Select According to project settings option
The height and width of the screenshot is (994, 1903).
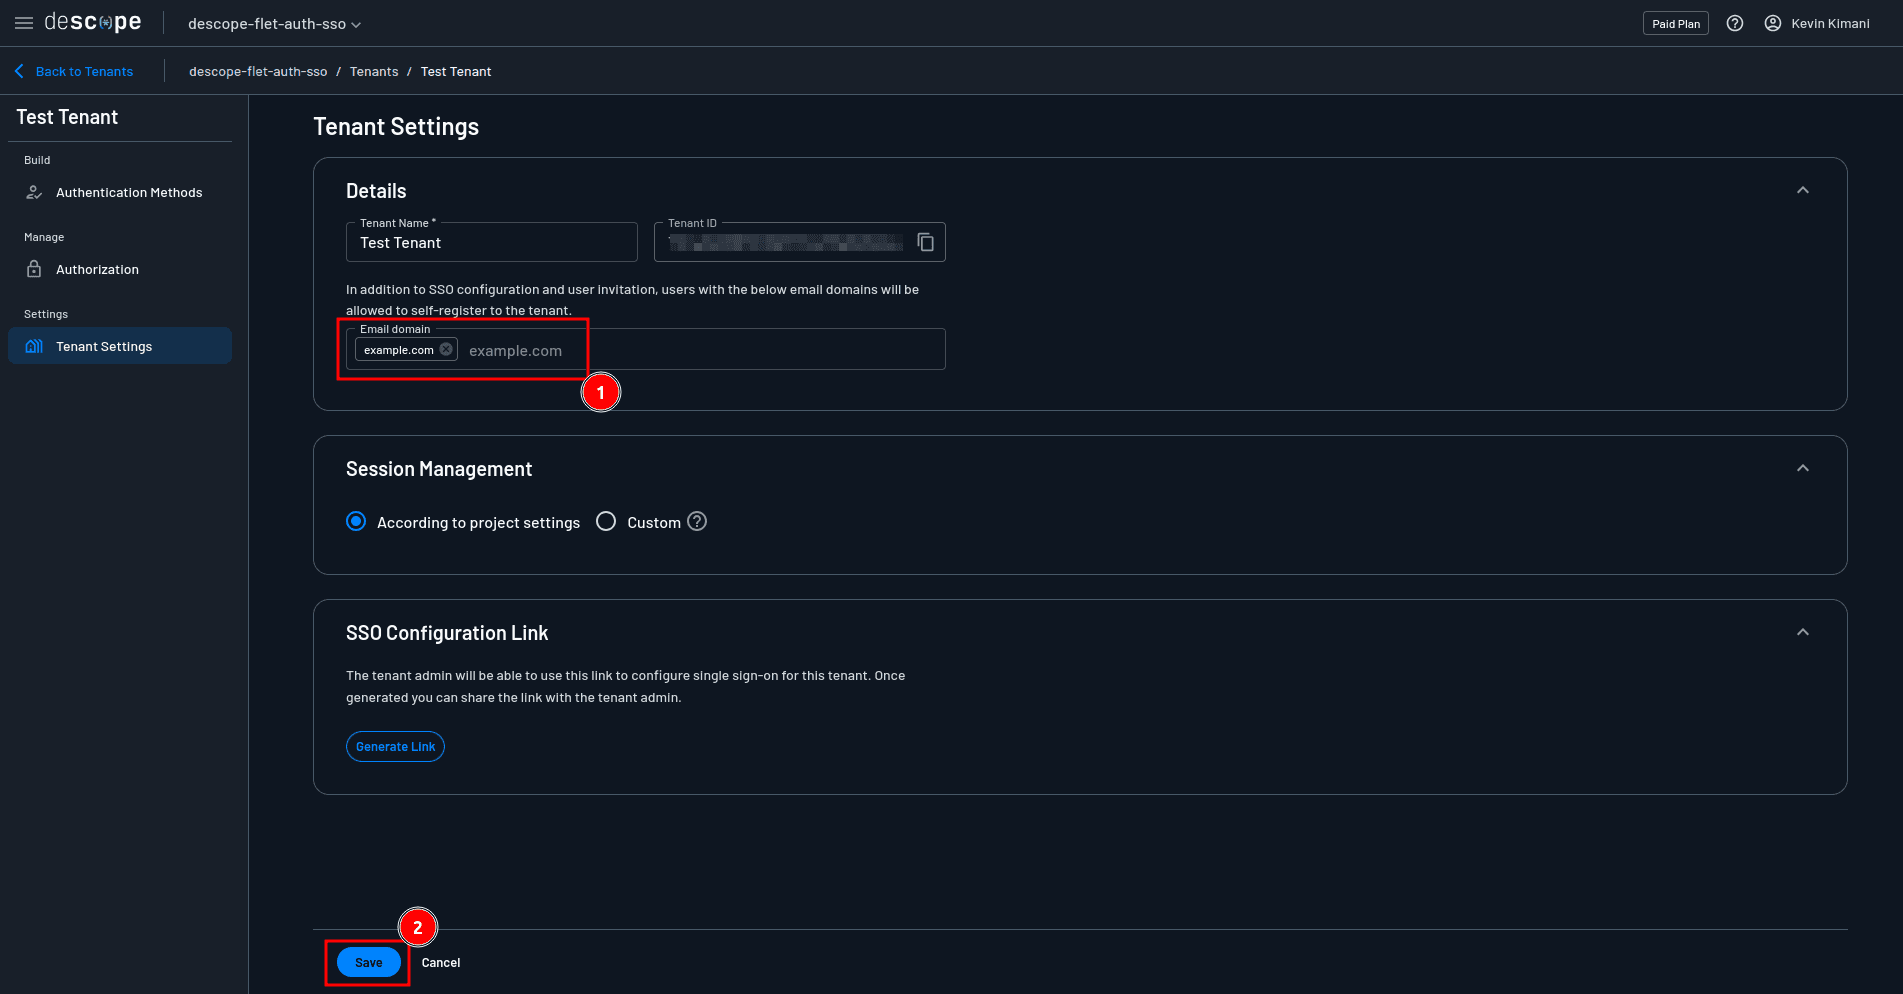pyautogui.click(x=356, y=521)
